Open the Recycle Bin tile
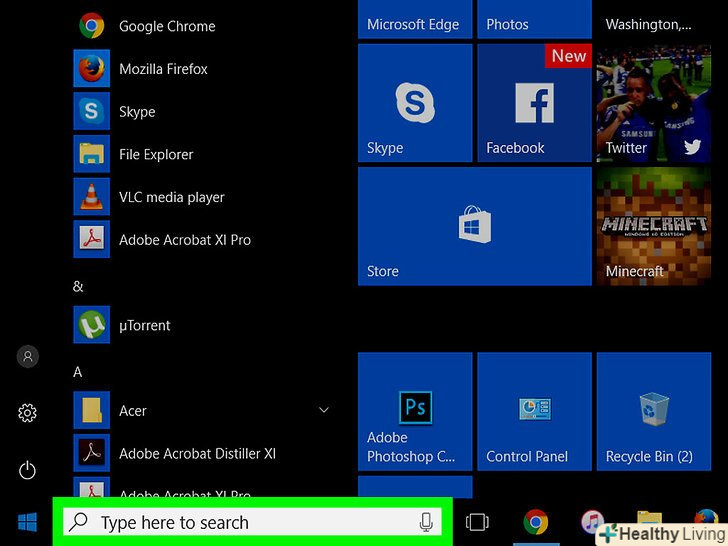 point(653,411)
